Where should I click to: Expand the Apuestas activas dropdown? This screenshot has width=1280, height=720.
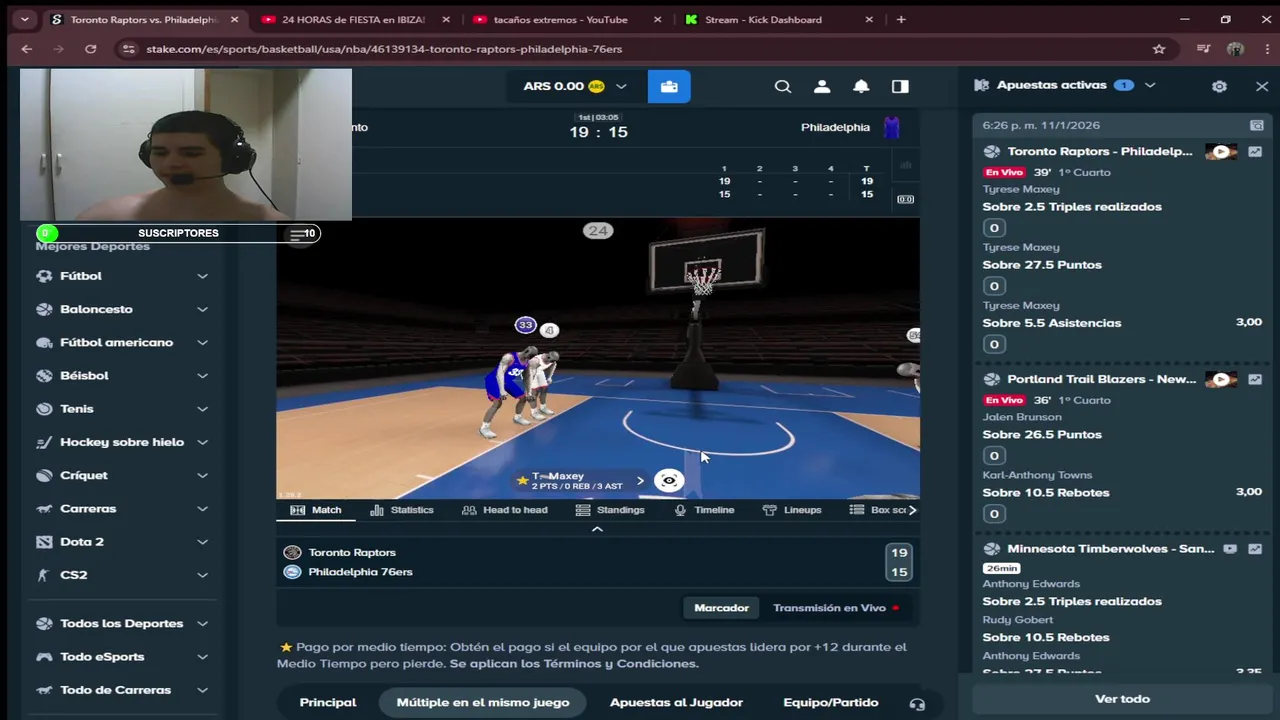(x=1150, y=86)
